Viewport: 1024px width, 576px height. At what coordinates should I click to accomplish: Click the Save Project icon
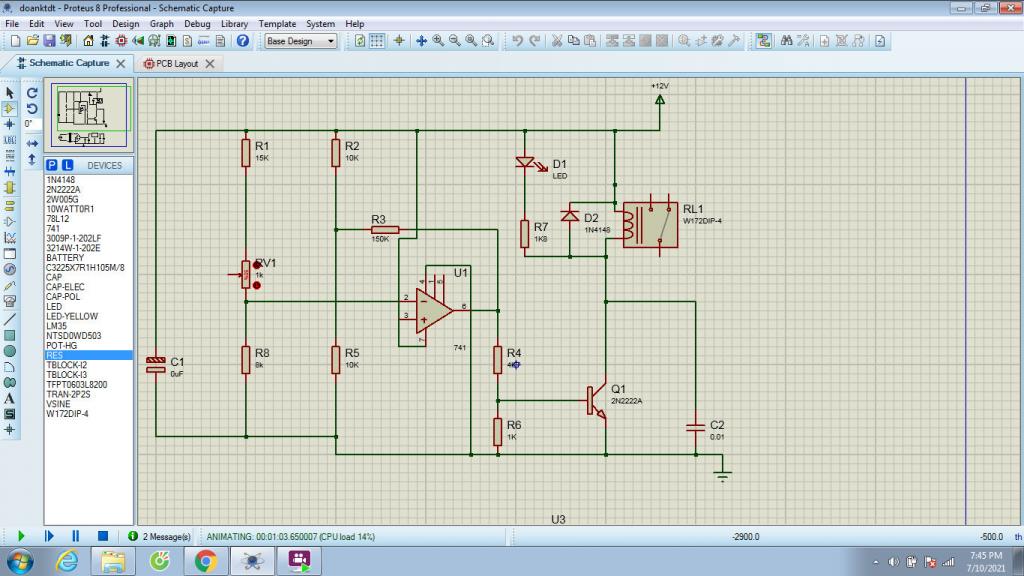(x=49, y=41)
